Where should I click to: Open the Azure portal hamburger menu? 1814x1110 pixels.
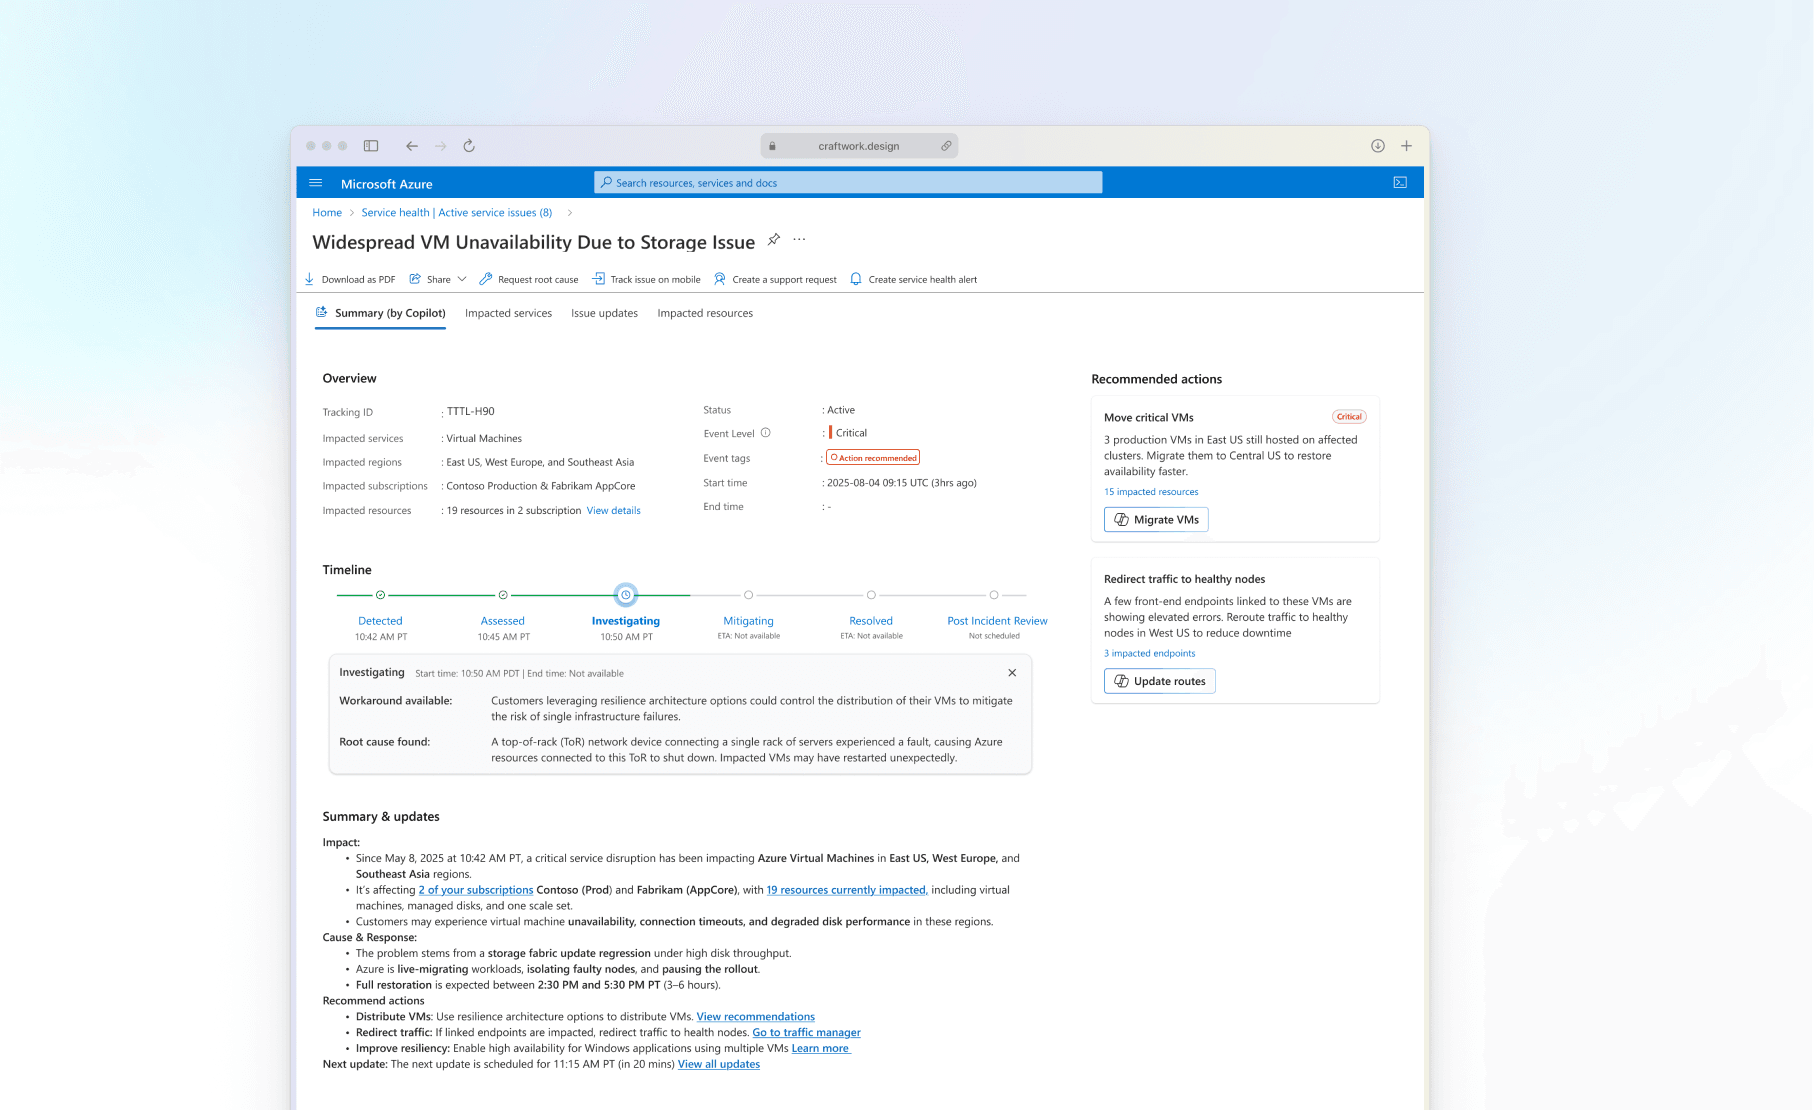pyautogui.click(x=315, y=182)
